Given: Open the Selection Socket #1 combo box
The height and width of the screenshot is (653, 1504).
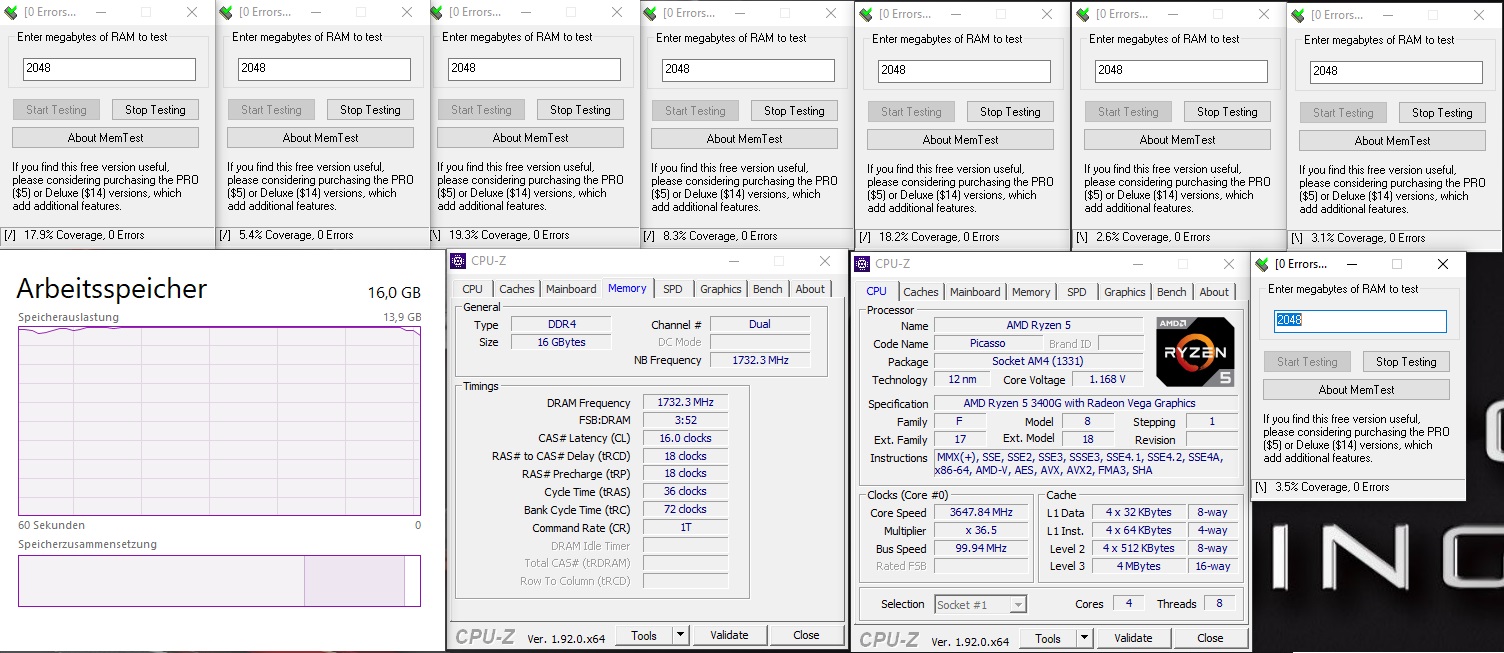Looking at the screenshot, I should (980, 605).
